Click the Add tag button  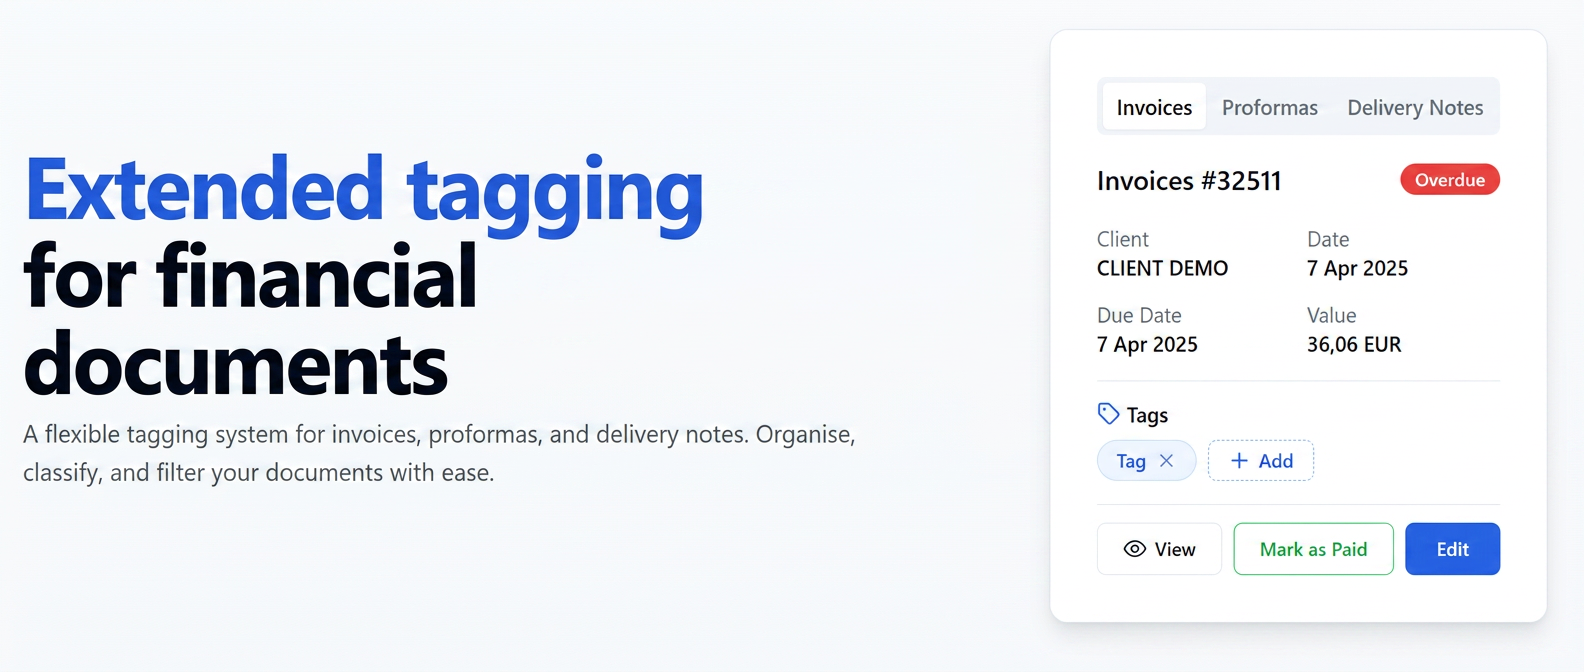pyautogui.click(x=1261, y=460)
